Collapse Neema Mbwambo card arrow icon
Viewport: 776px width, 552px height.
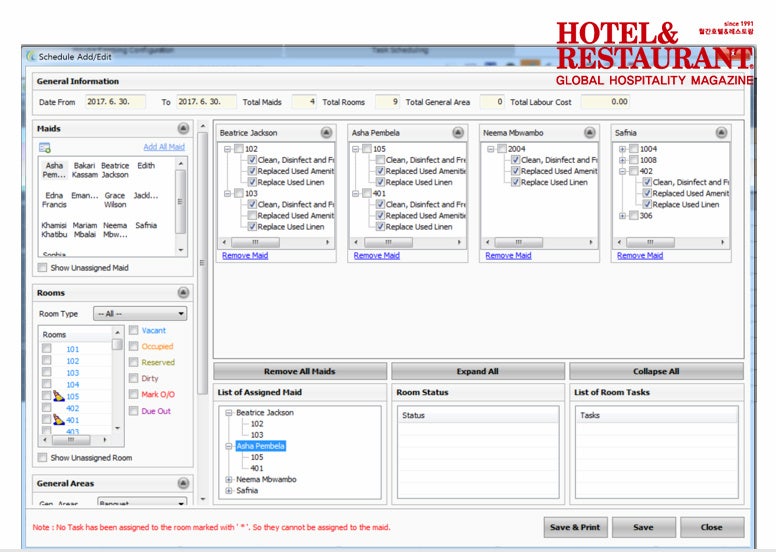tap(589, 133)
